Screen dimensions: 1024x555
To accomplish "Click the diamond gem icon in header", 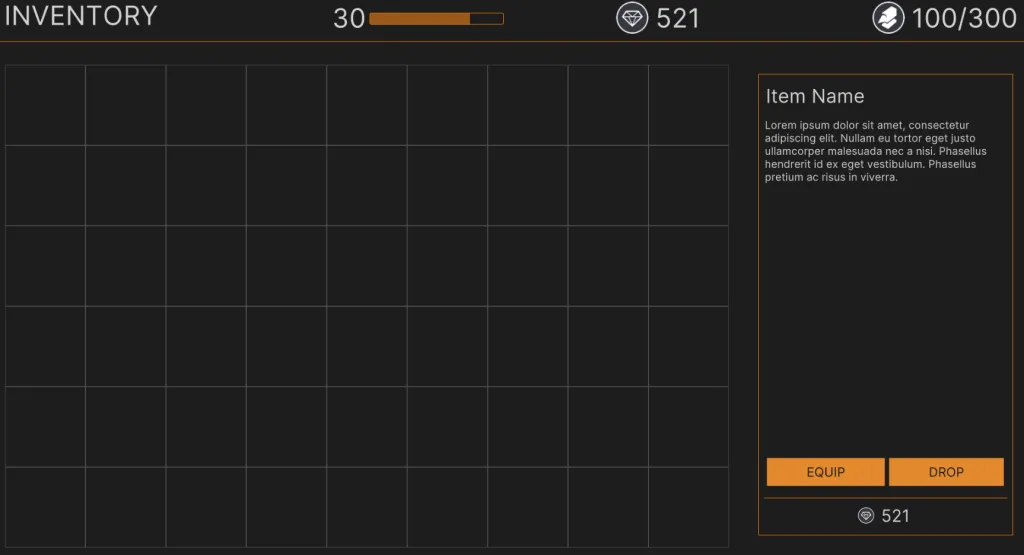I will pyautogui.click(x=632, y=18).
